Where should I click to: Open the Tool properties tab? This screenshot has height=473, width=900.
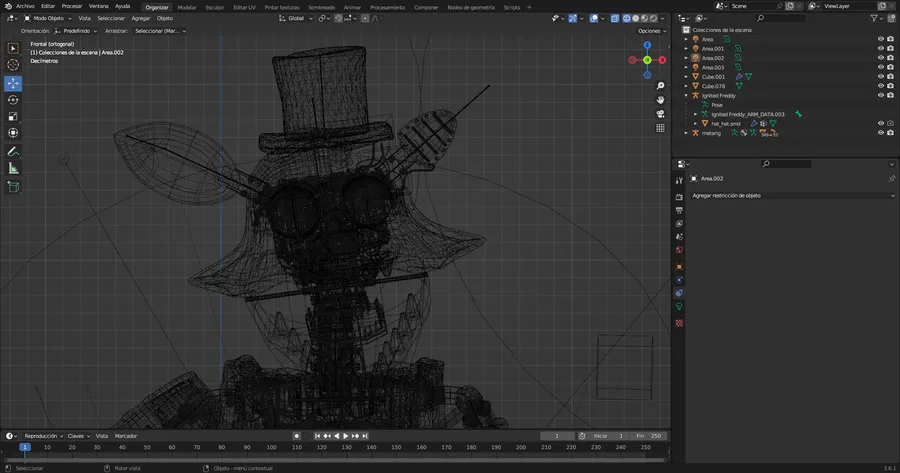[x=679, y=180]
